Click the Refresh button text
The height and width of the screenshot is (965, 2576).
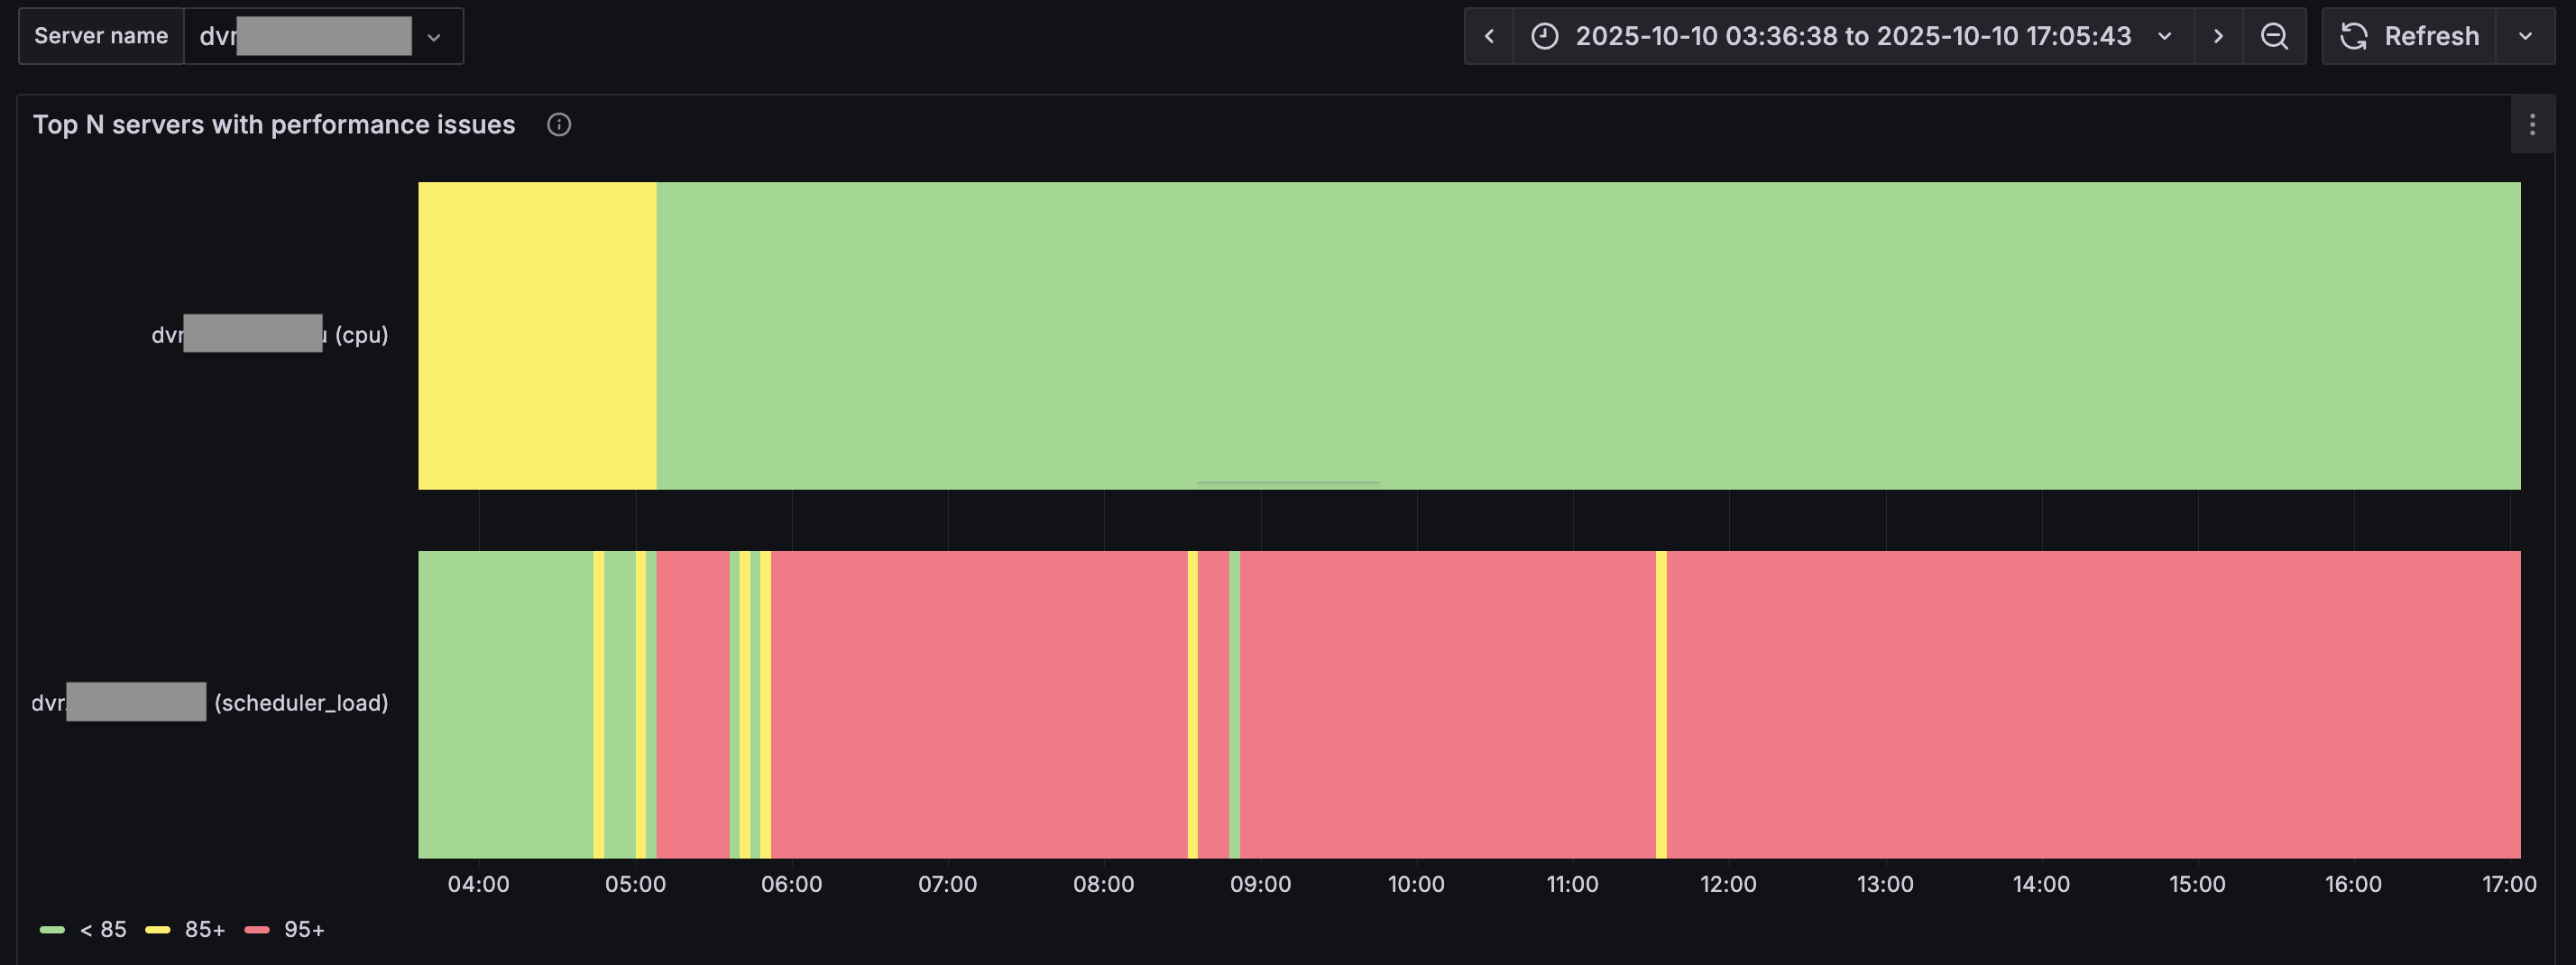click(2430, 36)
